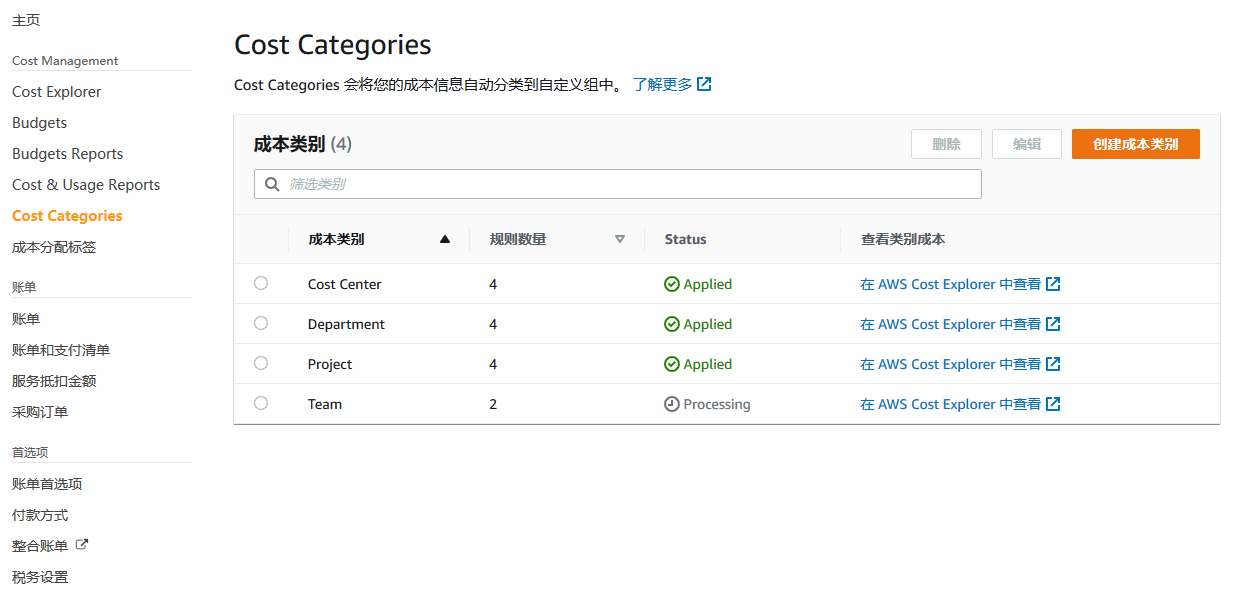Click the Processing status text for Team

717,404
